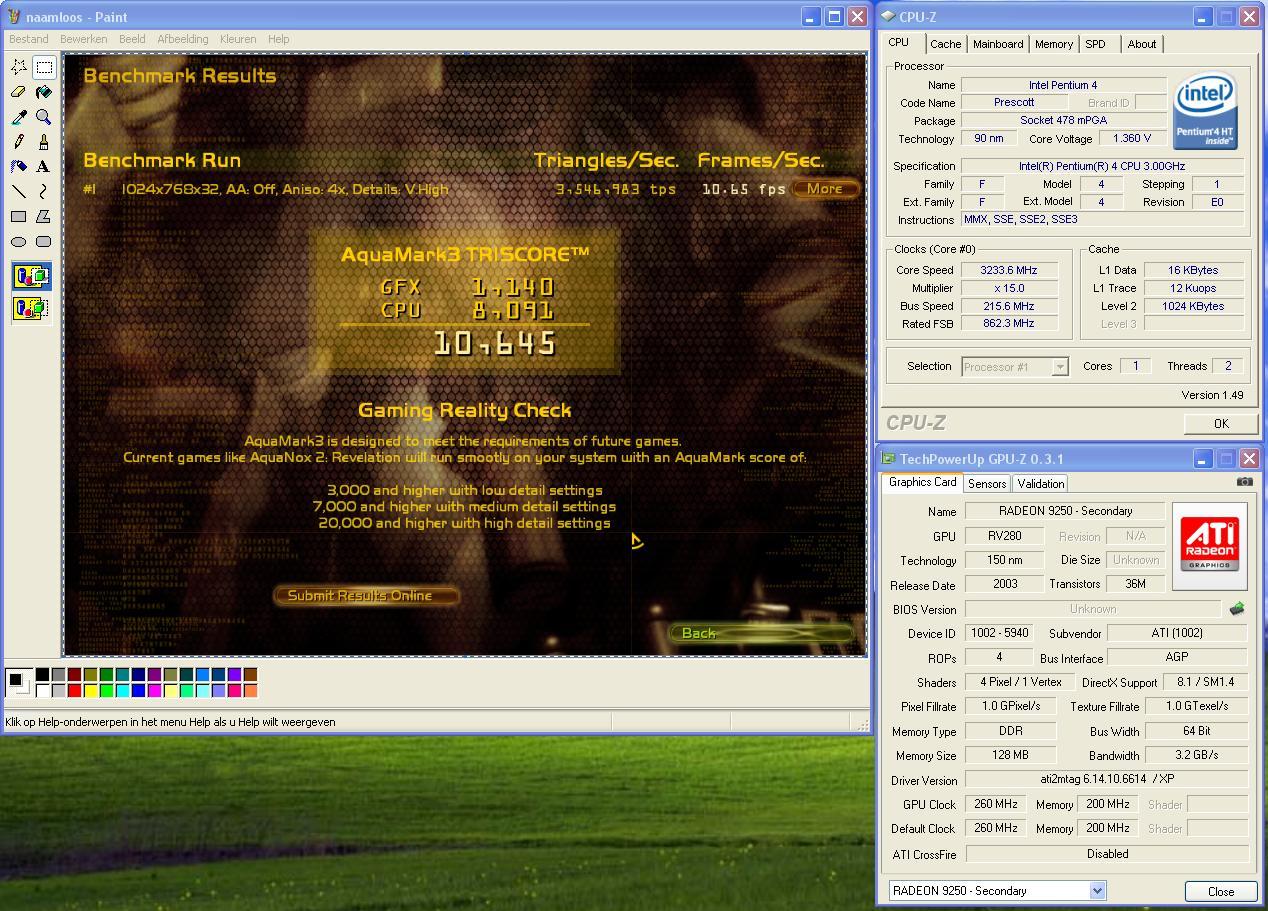Image resolution: width=1268 pixels, height=911 pixels.
Task: Select the Polygon shape tool
Action: tap(44, 216)
